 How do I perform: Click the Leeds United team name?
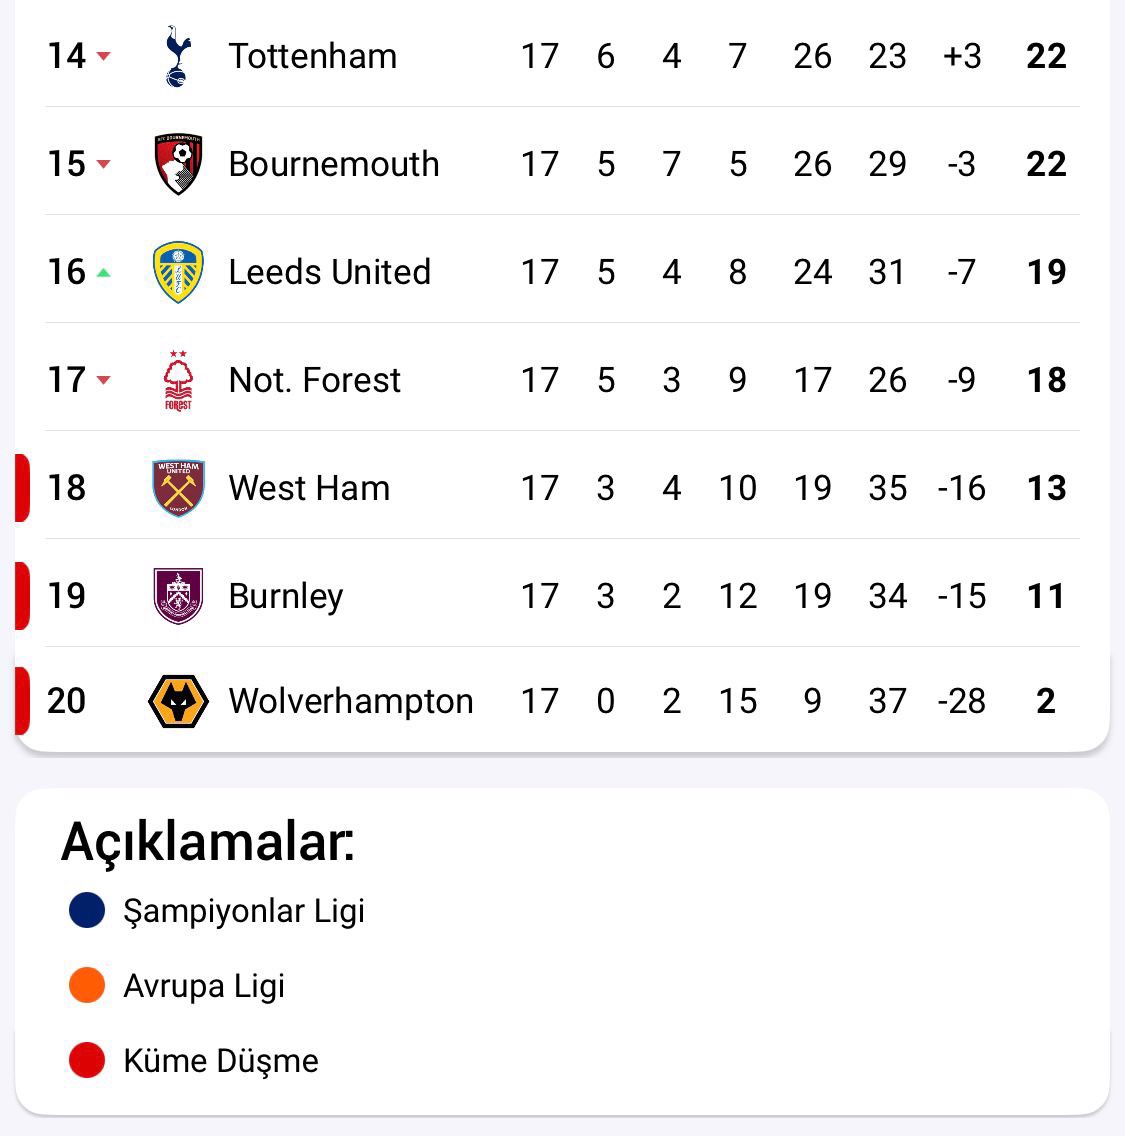click(329, 272)
